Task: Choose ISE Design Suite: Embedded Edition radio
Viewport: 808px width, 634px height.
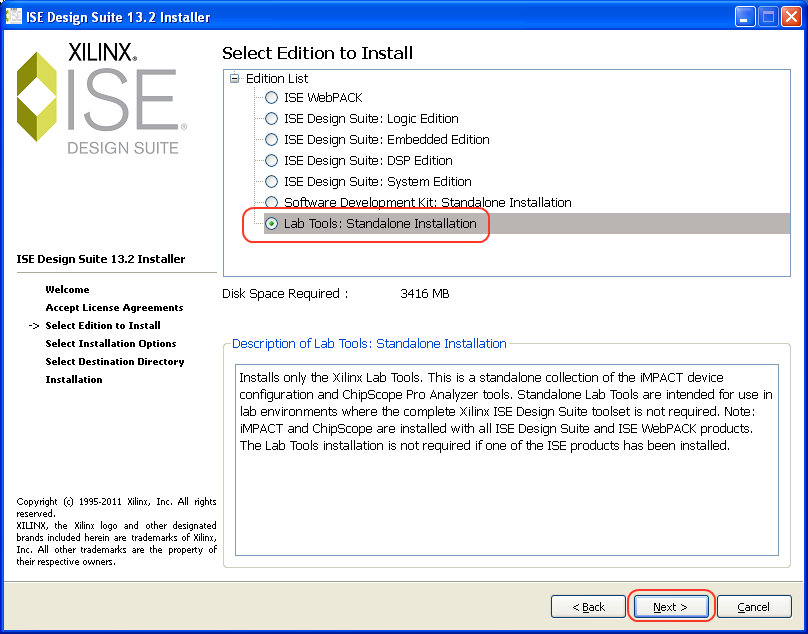Action: 271,140
